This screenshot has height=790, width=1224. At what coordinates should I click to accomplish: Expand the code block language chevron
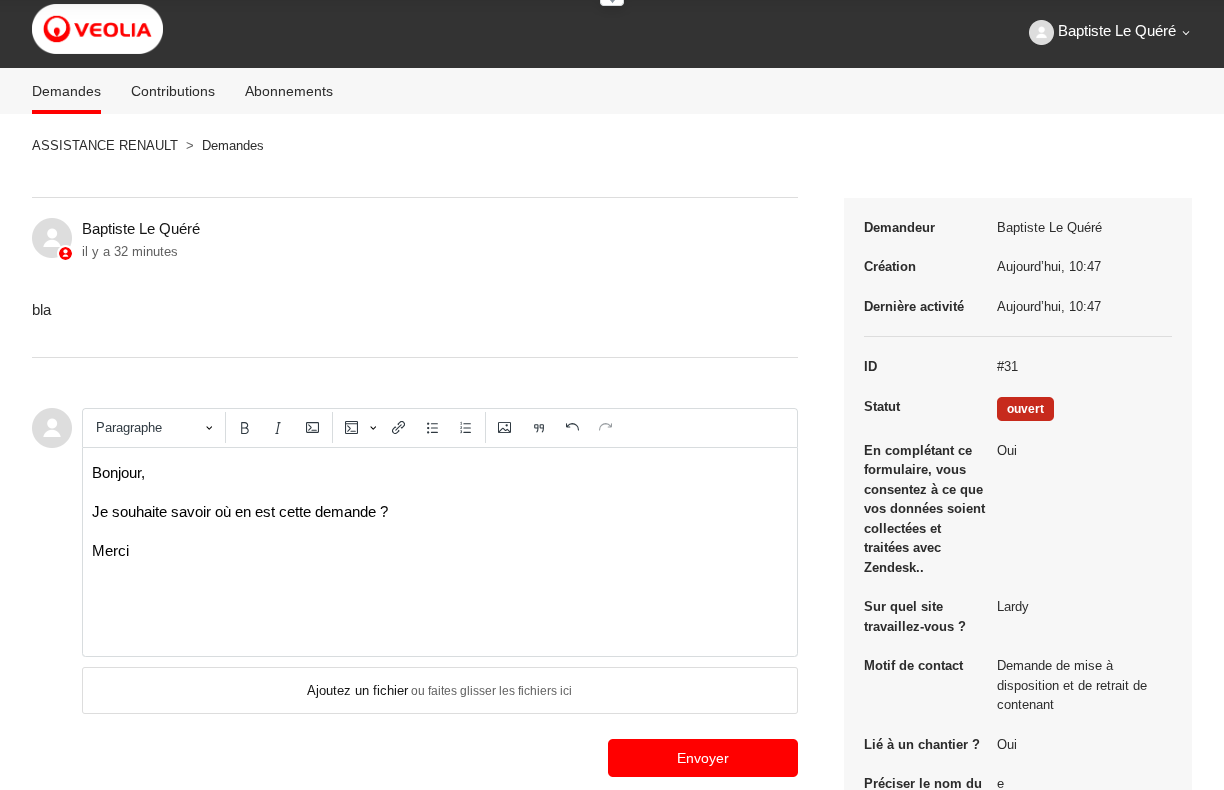pos(373,428)
